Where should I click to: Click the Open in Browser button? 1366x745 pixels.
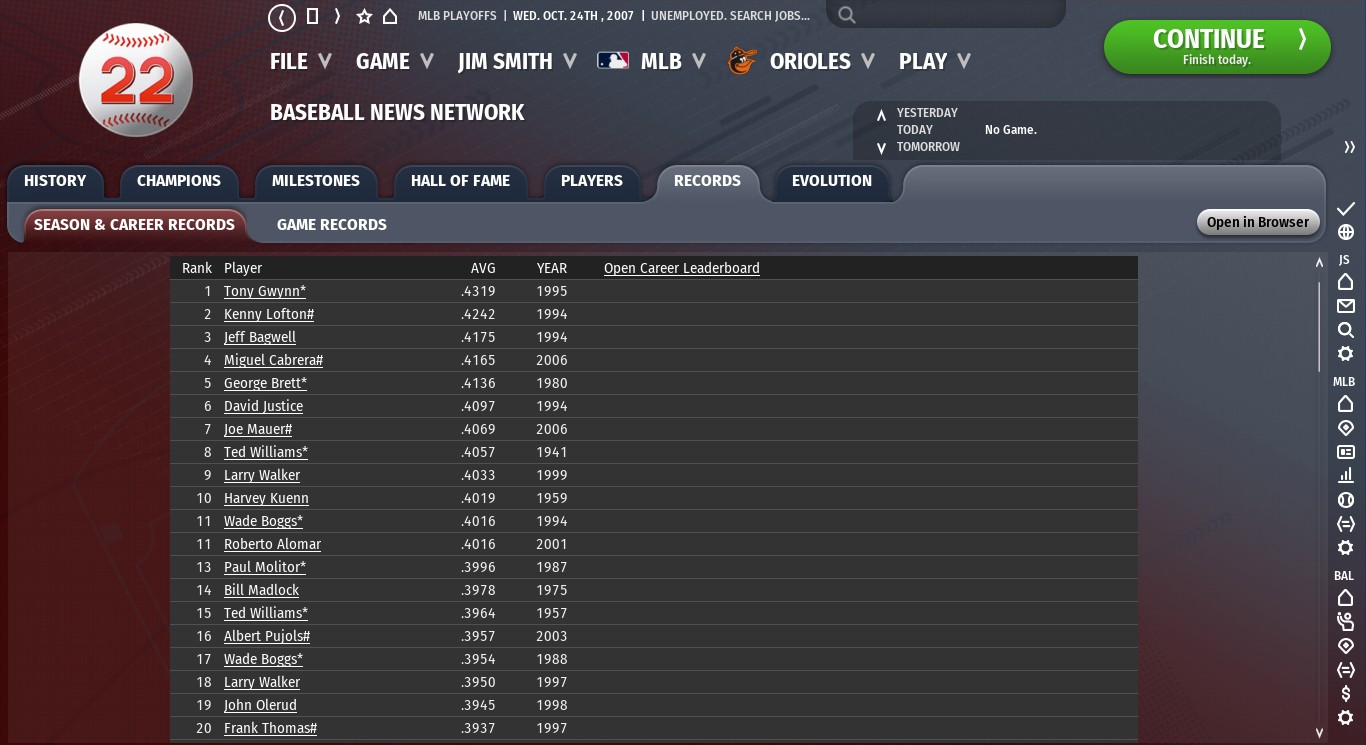coord(1257,222)
